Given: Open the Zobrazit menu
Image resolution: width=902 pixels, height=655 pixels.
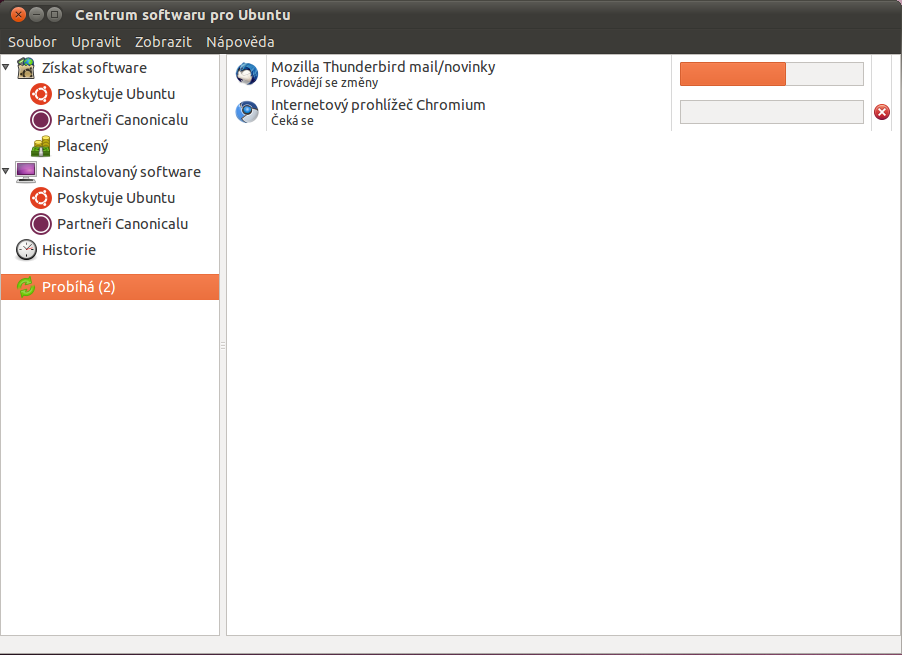Looking at the screenshot, I should click(163, 42).
